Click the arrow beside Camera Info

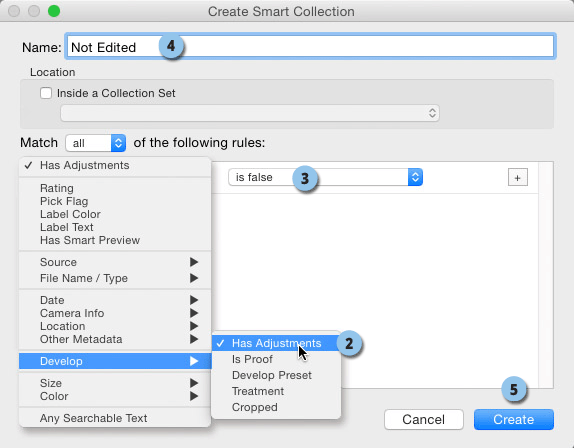pos(194,313)
